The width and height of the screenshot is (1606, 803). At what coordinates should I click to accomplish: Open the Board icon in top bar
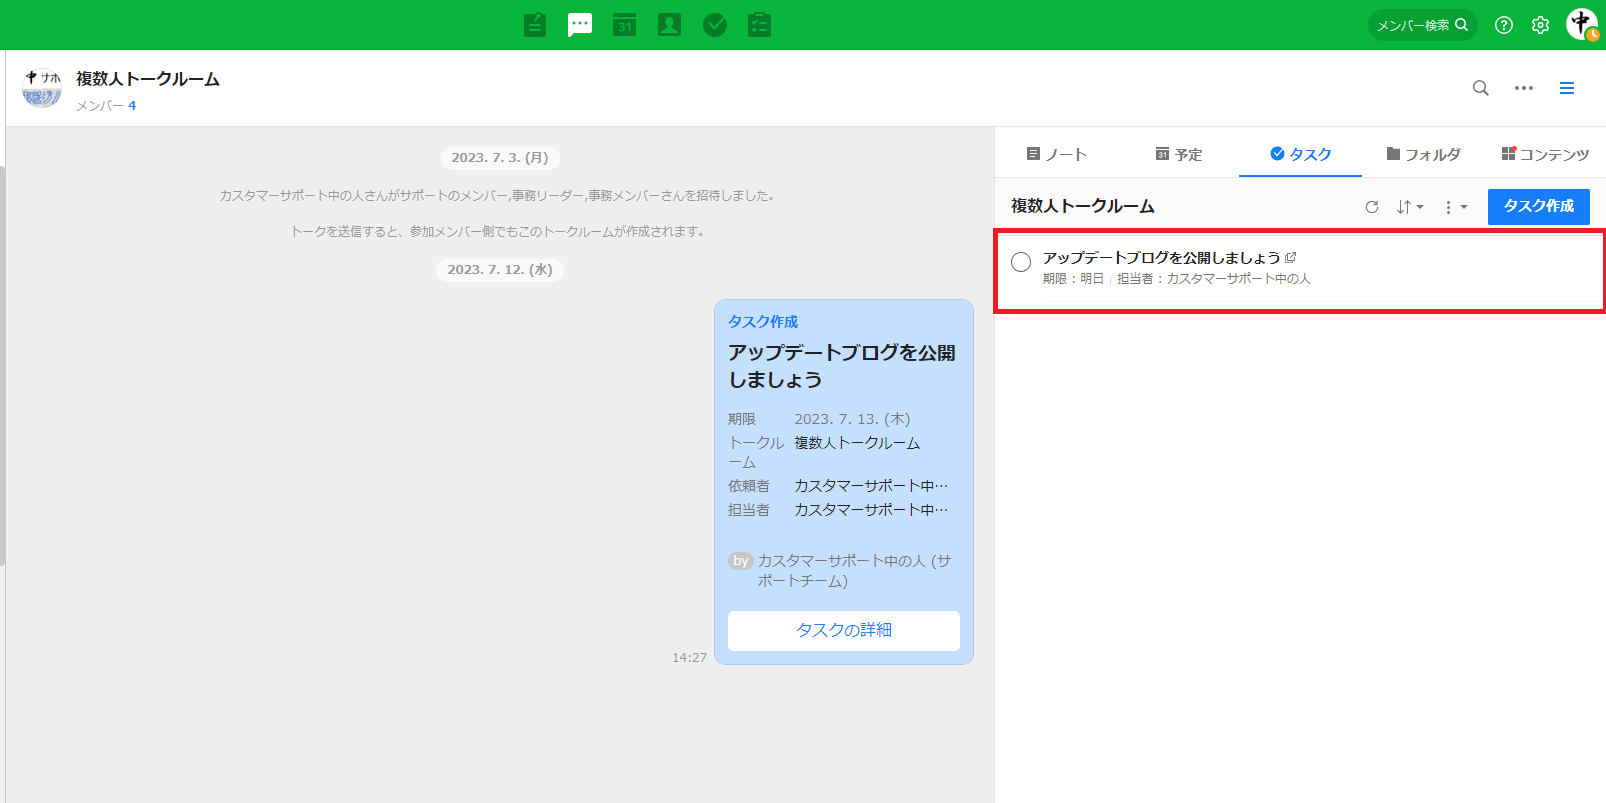535,25
